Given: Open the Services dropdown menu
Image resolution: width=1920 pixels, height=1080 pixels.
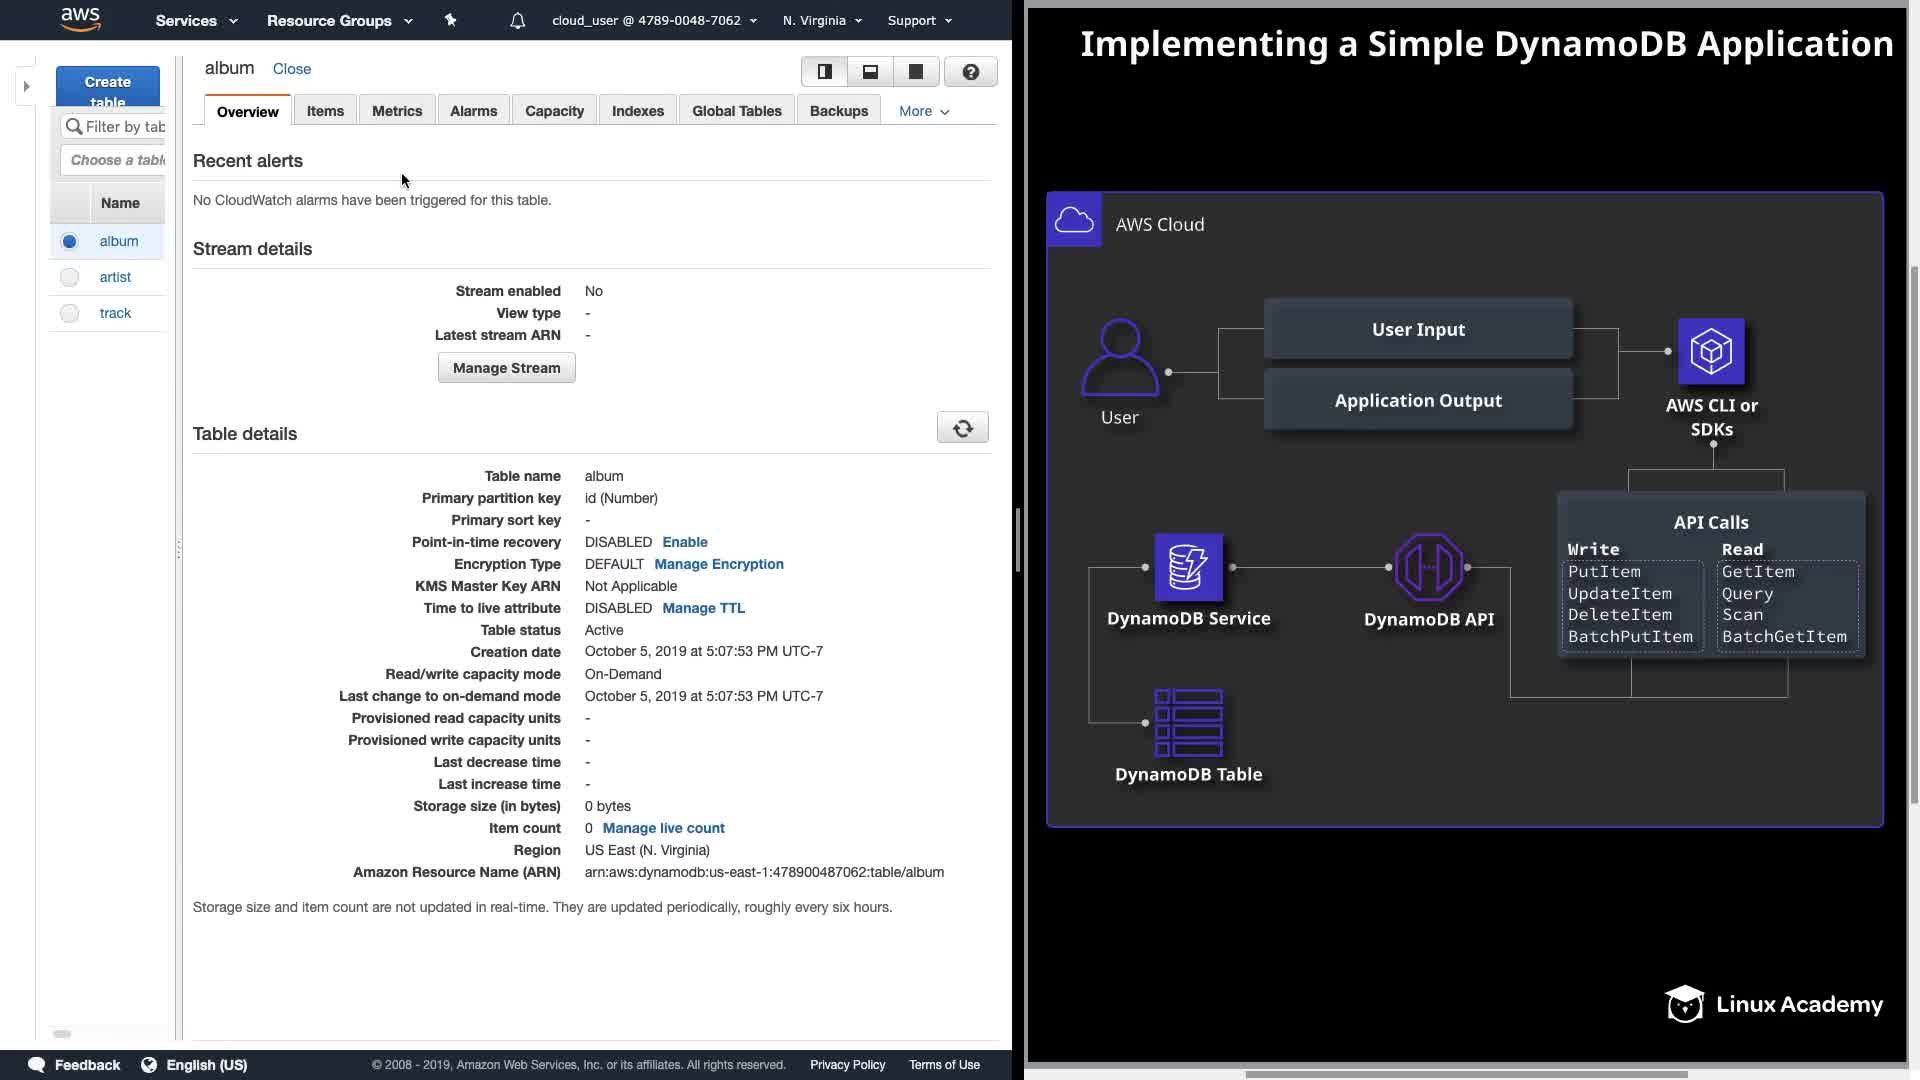Looking at the screenshot, I should tap(196, 20).
